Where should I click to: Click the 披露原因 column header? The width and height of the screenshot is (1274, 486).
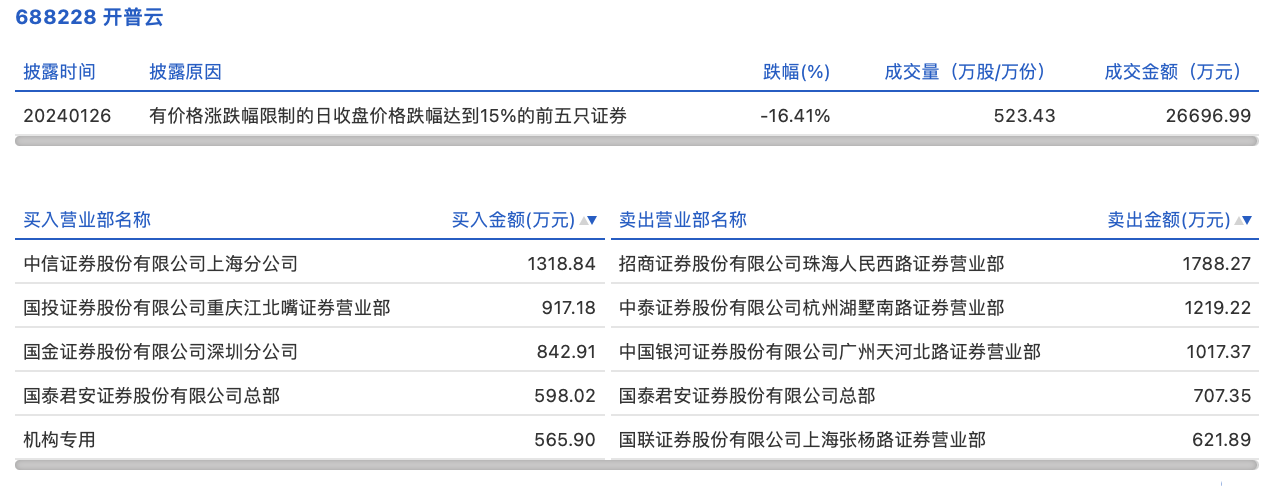pos(185,72)
